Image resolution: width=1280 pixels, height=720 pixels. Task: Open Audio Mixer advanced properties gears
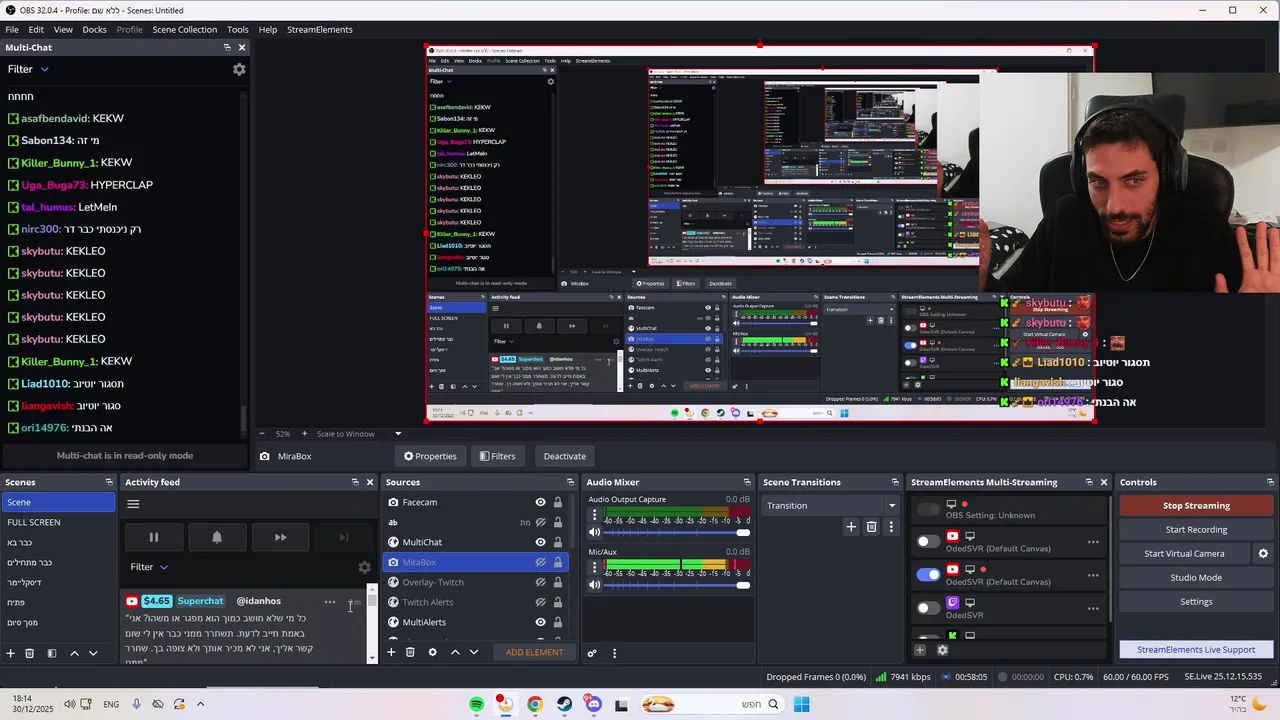[x=592, y=653]
